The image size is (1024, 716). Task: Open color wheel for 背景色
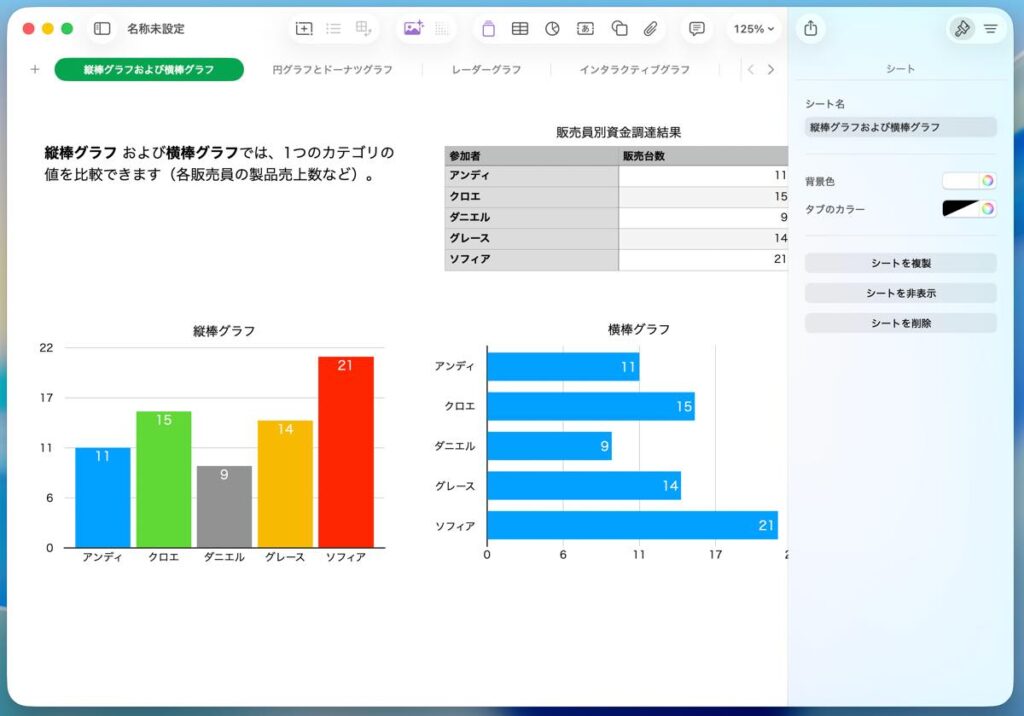(987, 181)
